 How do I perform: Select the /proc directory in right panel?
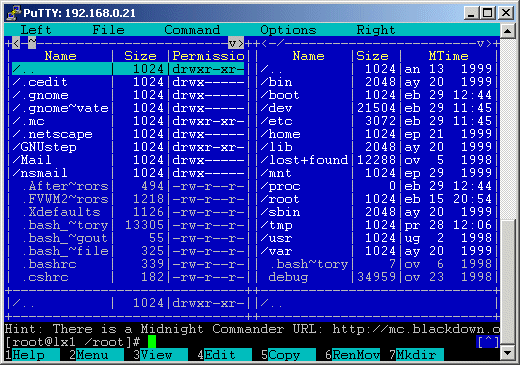coord(376,186)
